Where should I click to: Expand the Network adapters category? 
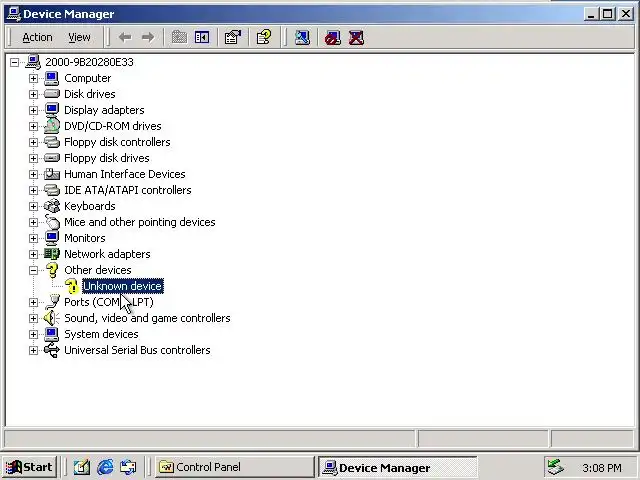(x=33, y=254)
